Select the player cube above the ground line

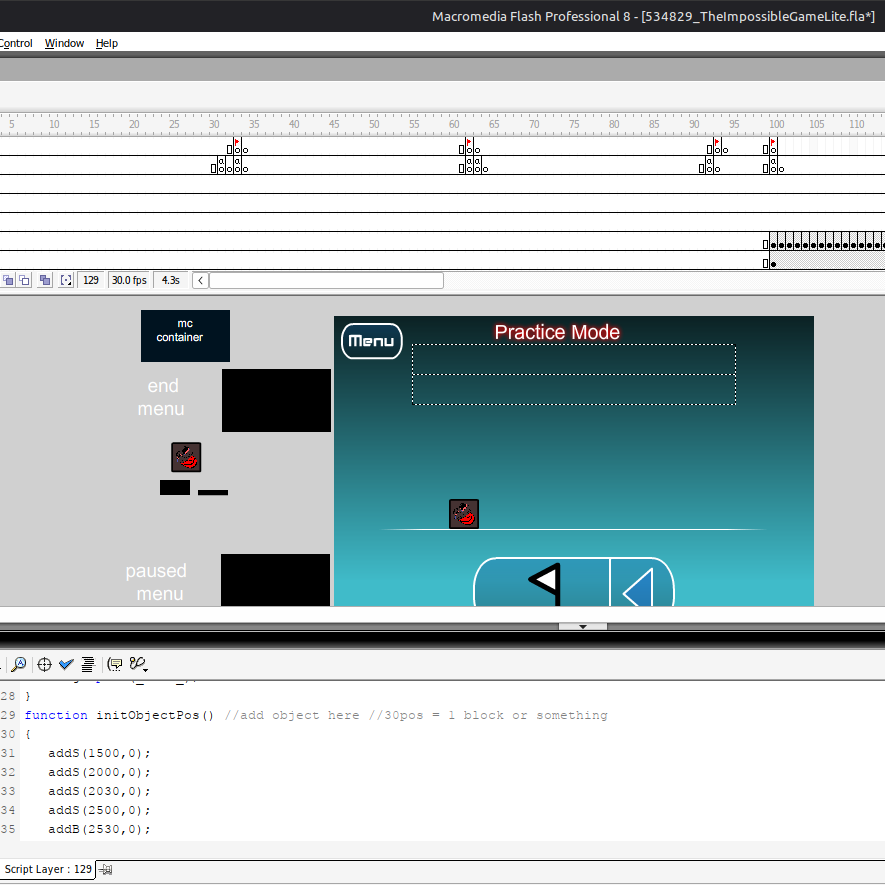[464, 514]
